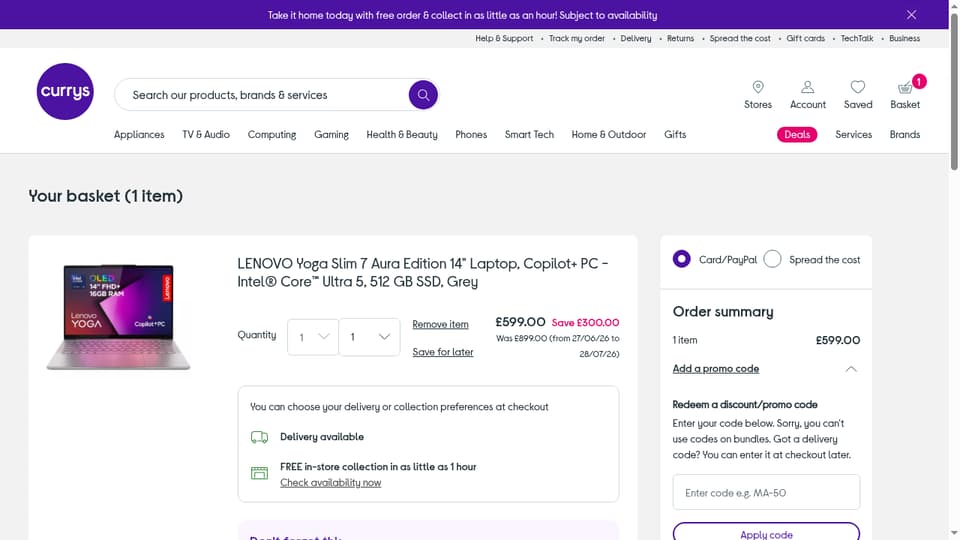
Task: Focus the promo code input field
Action: point(766,492)
